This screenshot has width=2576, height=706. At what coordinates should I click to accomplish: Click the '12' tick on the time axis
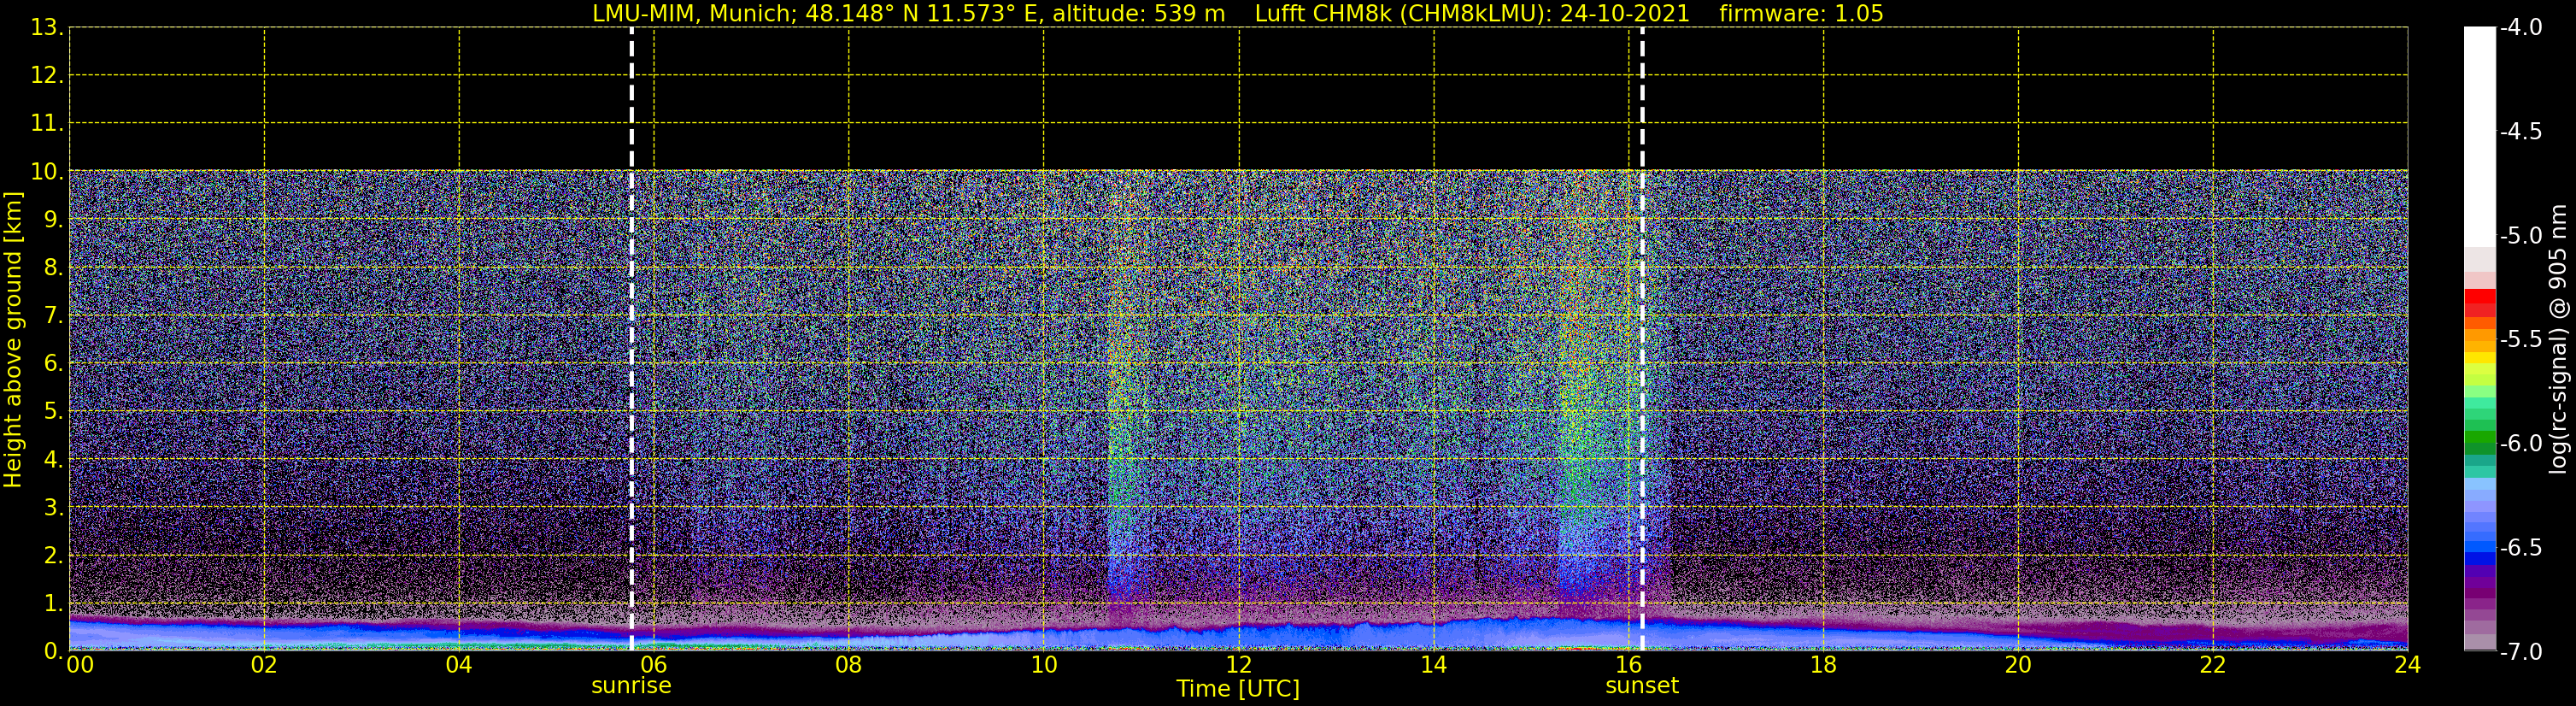pos(1238,665)
